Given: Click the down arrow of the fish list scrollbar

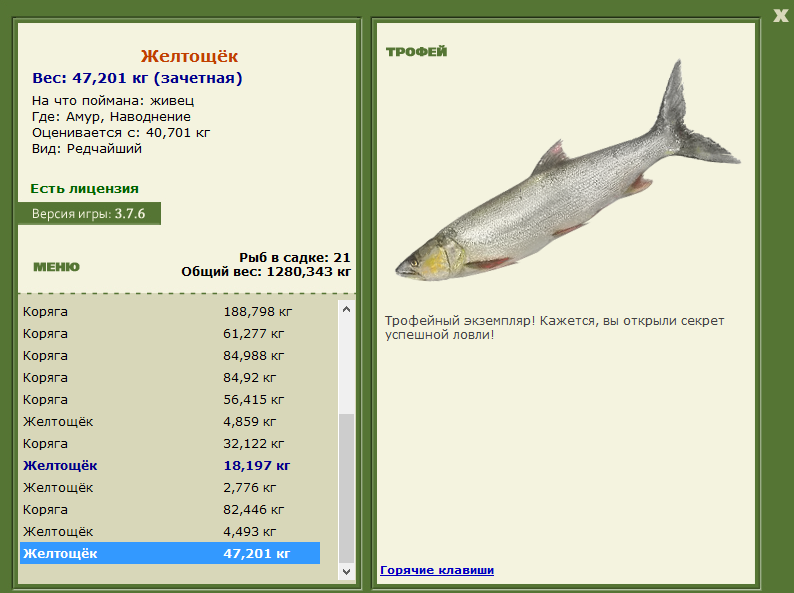Looking at the screenshot, I should pos(346,571).
